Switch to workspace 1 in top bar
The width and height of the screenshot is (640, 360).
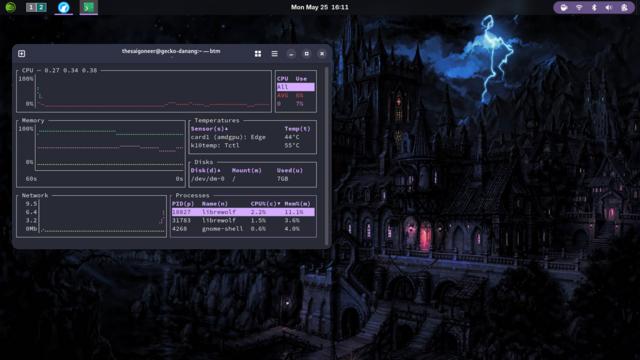point(31,7)
